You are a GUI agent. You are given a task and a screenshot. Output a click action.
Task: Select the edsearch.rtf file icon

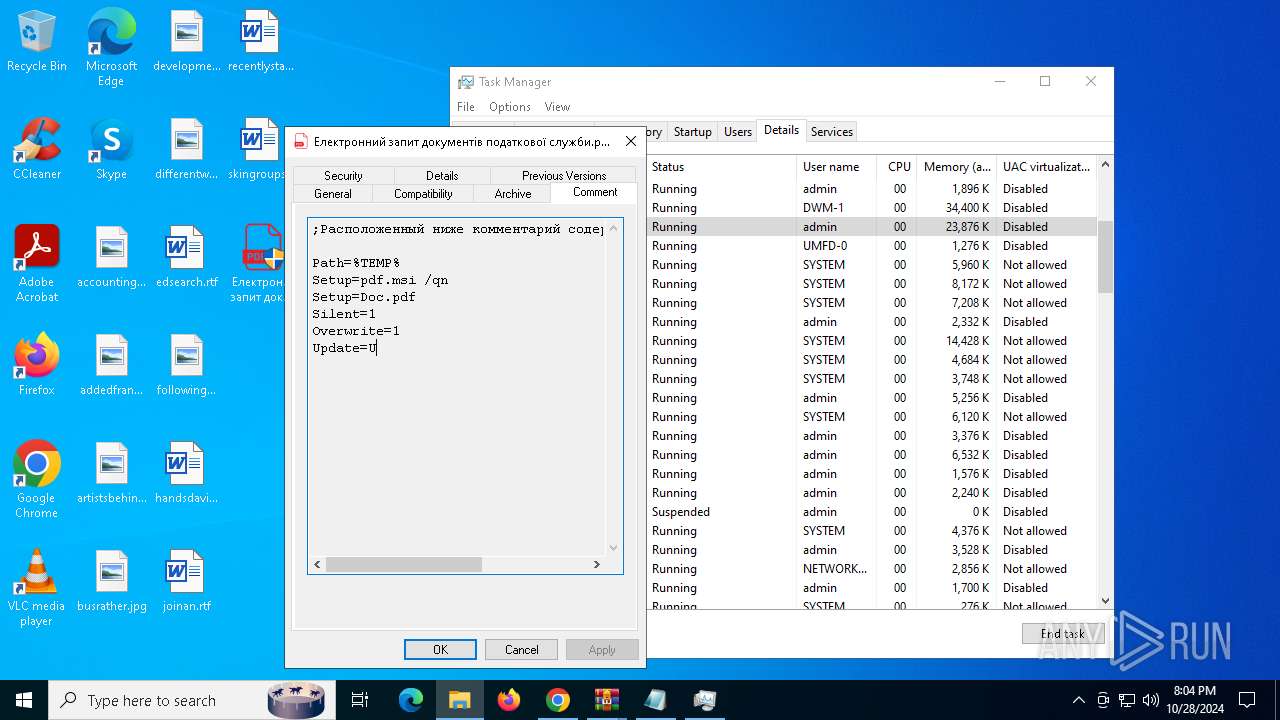[186, 257]
